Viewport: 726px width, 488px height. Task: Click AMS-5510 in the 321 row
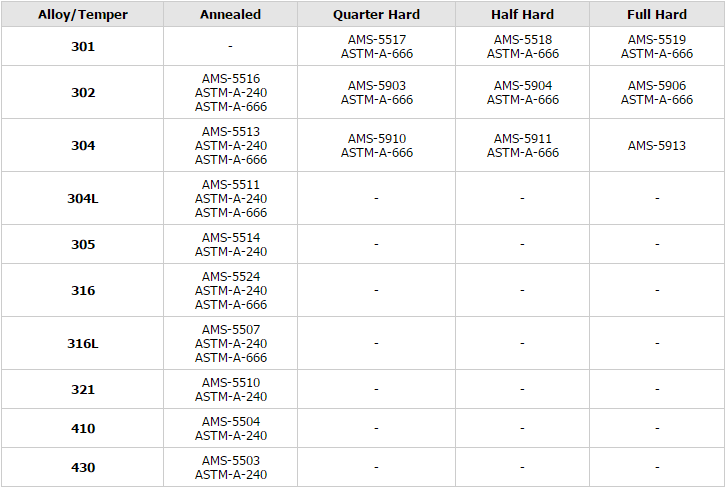click(x=231, y=383)
